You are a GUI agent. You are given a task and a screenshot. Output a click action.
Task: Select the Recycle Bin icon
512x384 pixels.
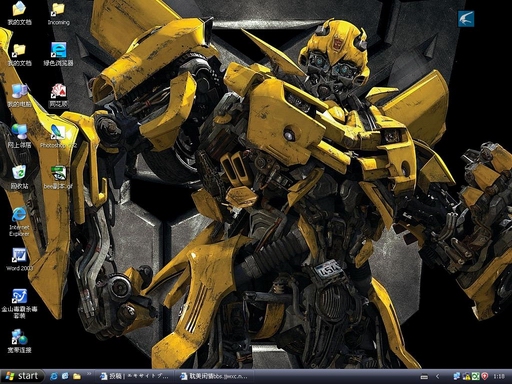click(x=19, y=177)
